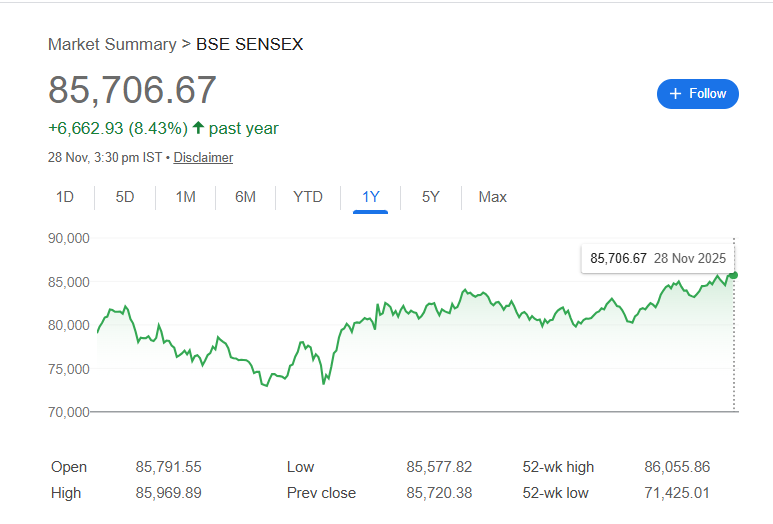The image size is (773, 524).
Task: Select the YTD tab
Action: tap(308, 197)
